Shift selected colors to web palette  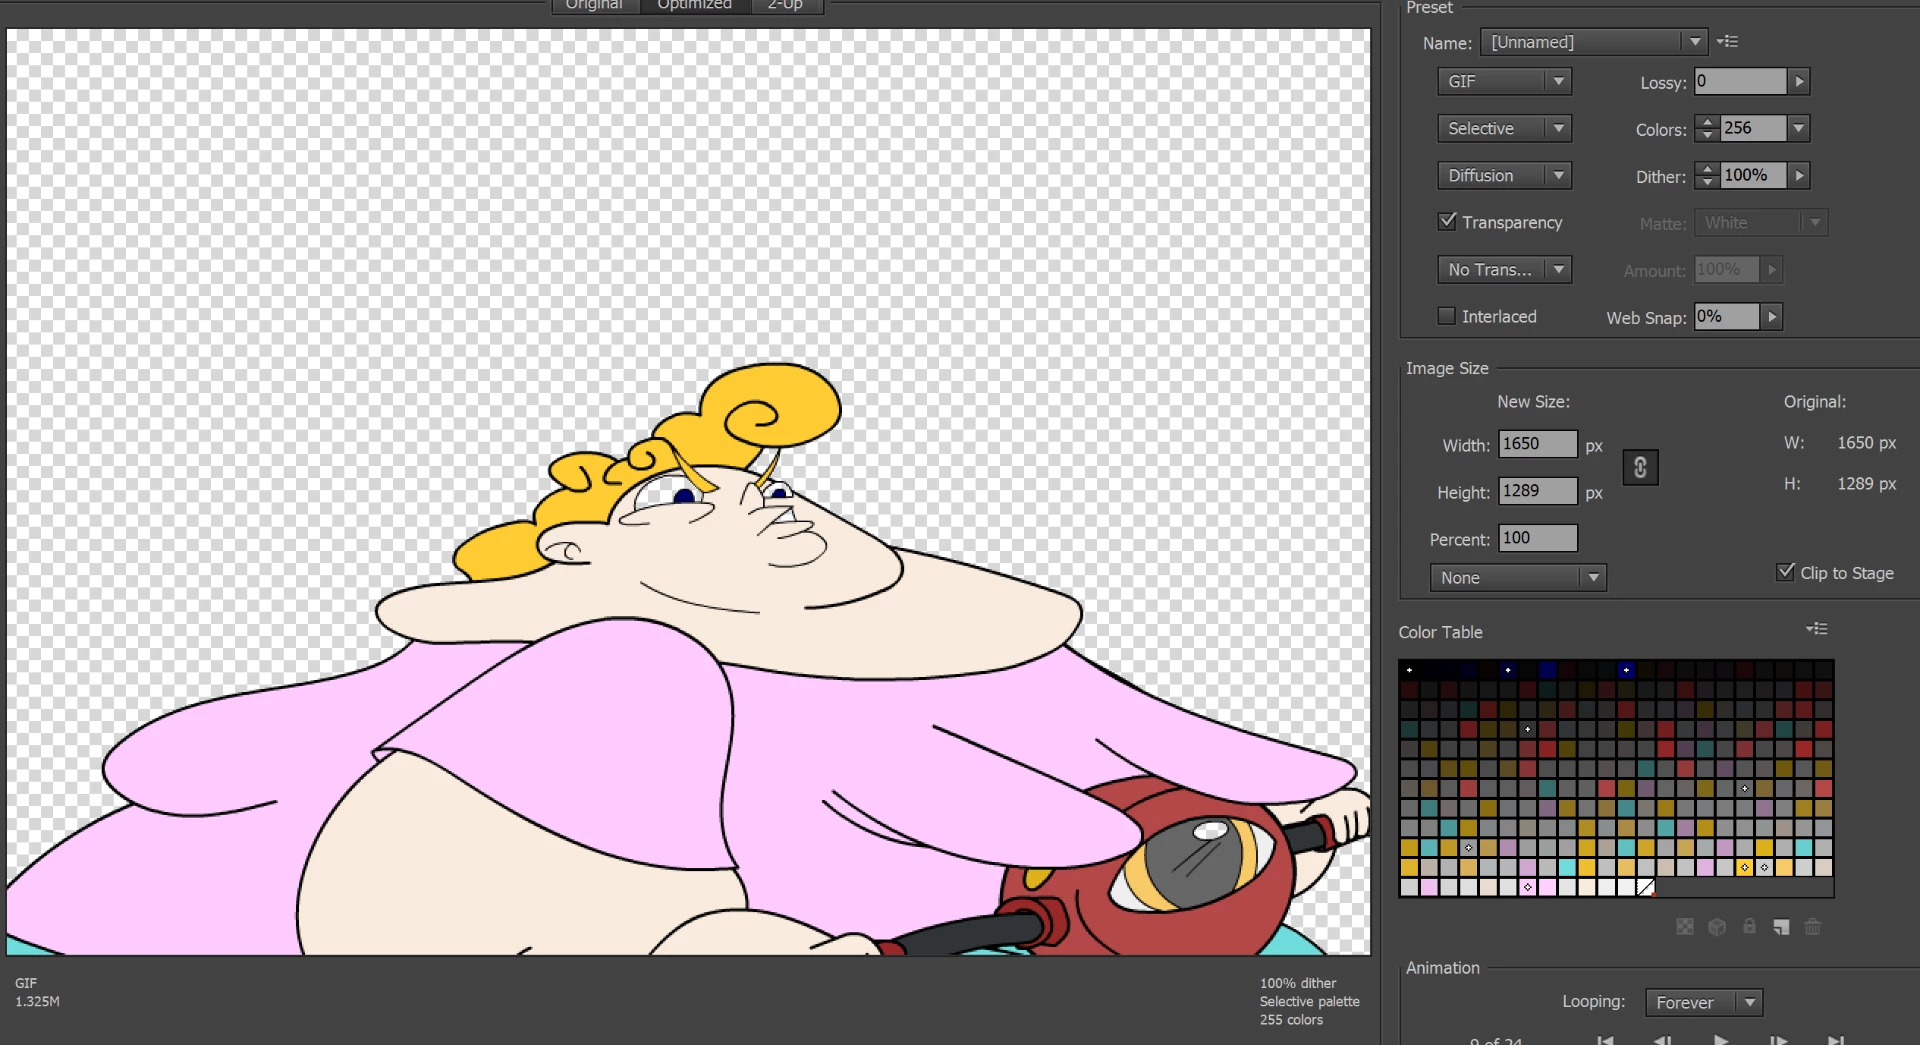(1717, 927)
